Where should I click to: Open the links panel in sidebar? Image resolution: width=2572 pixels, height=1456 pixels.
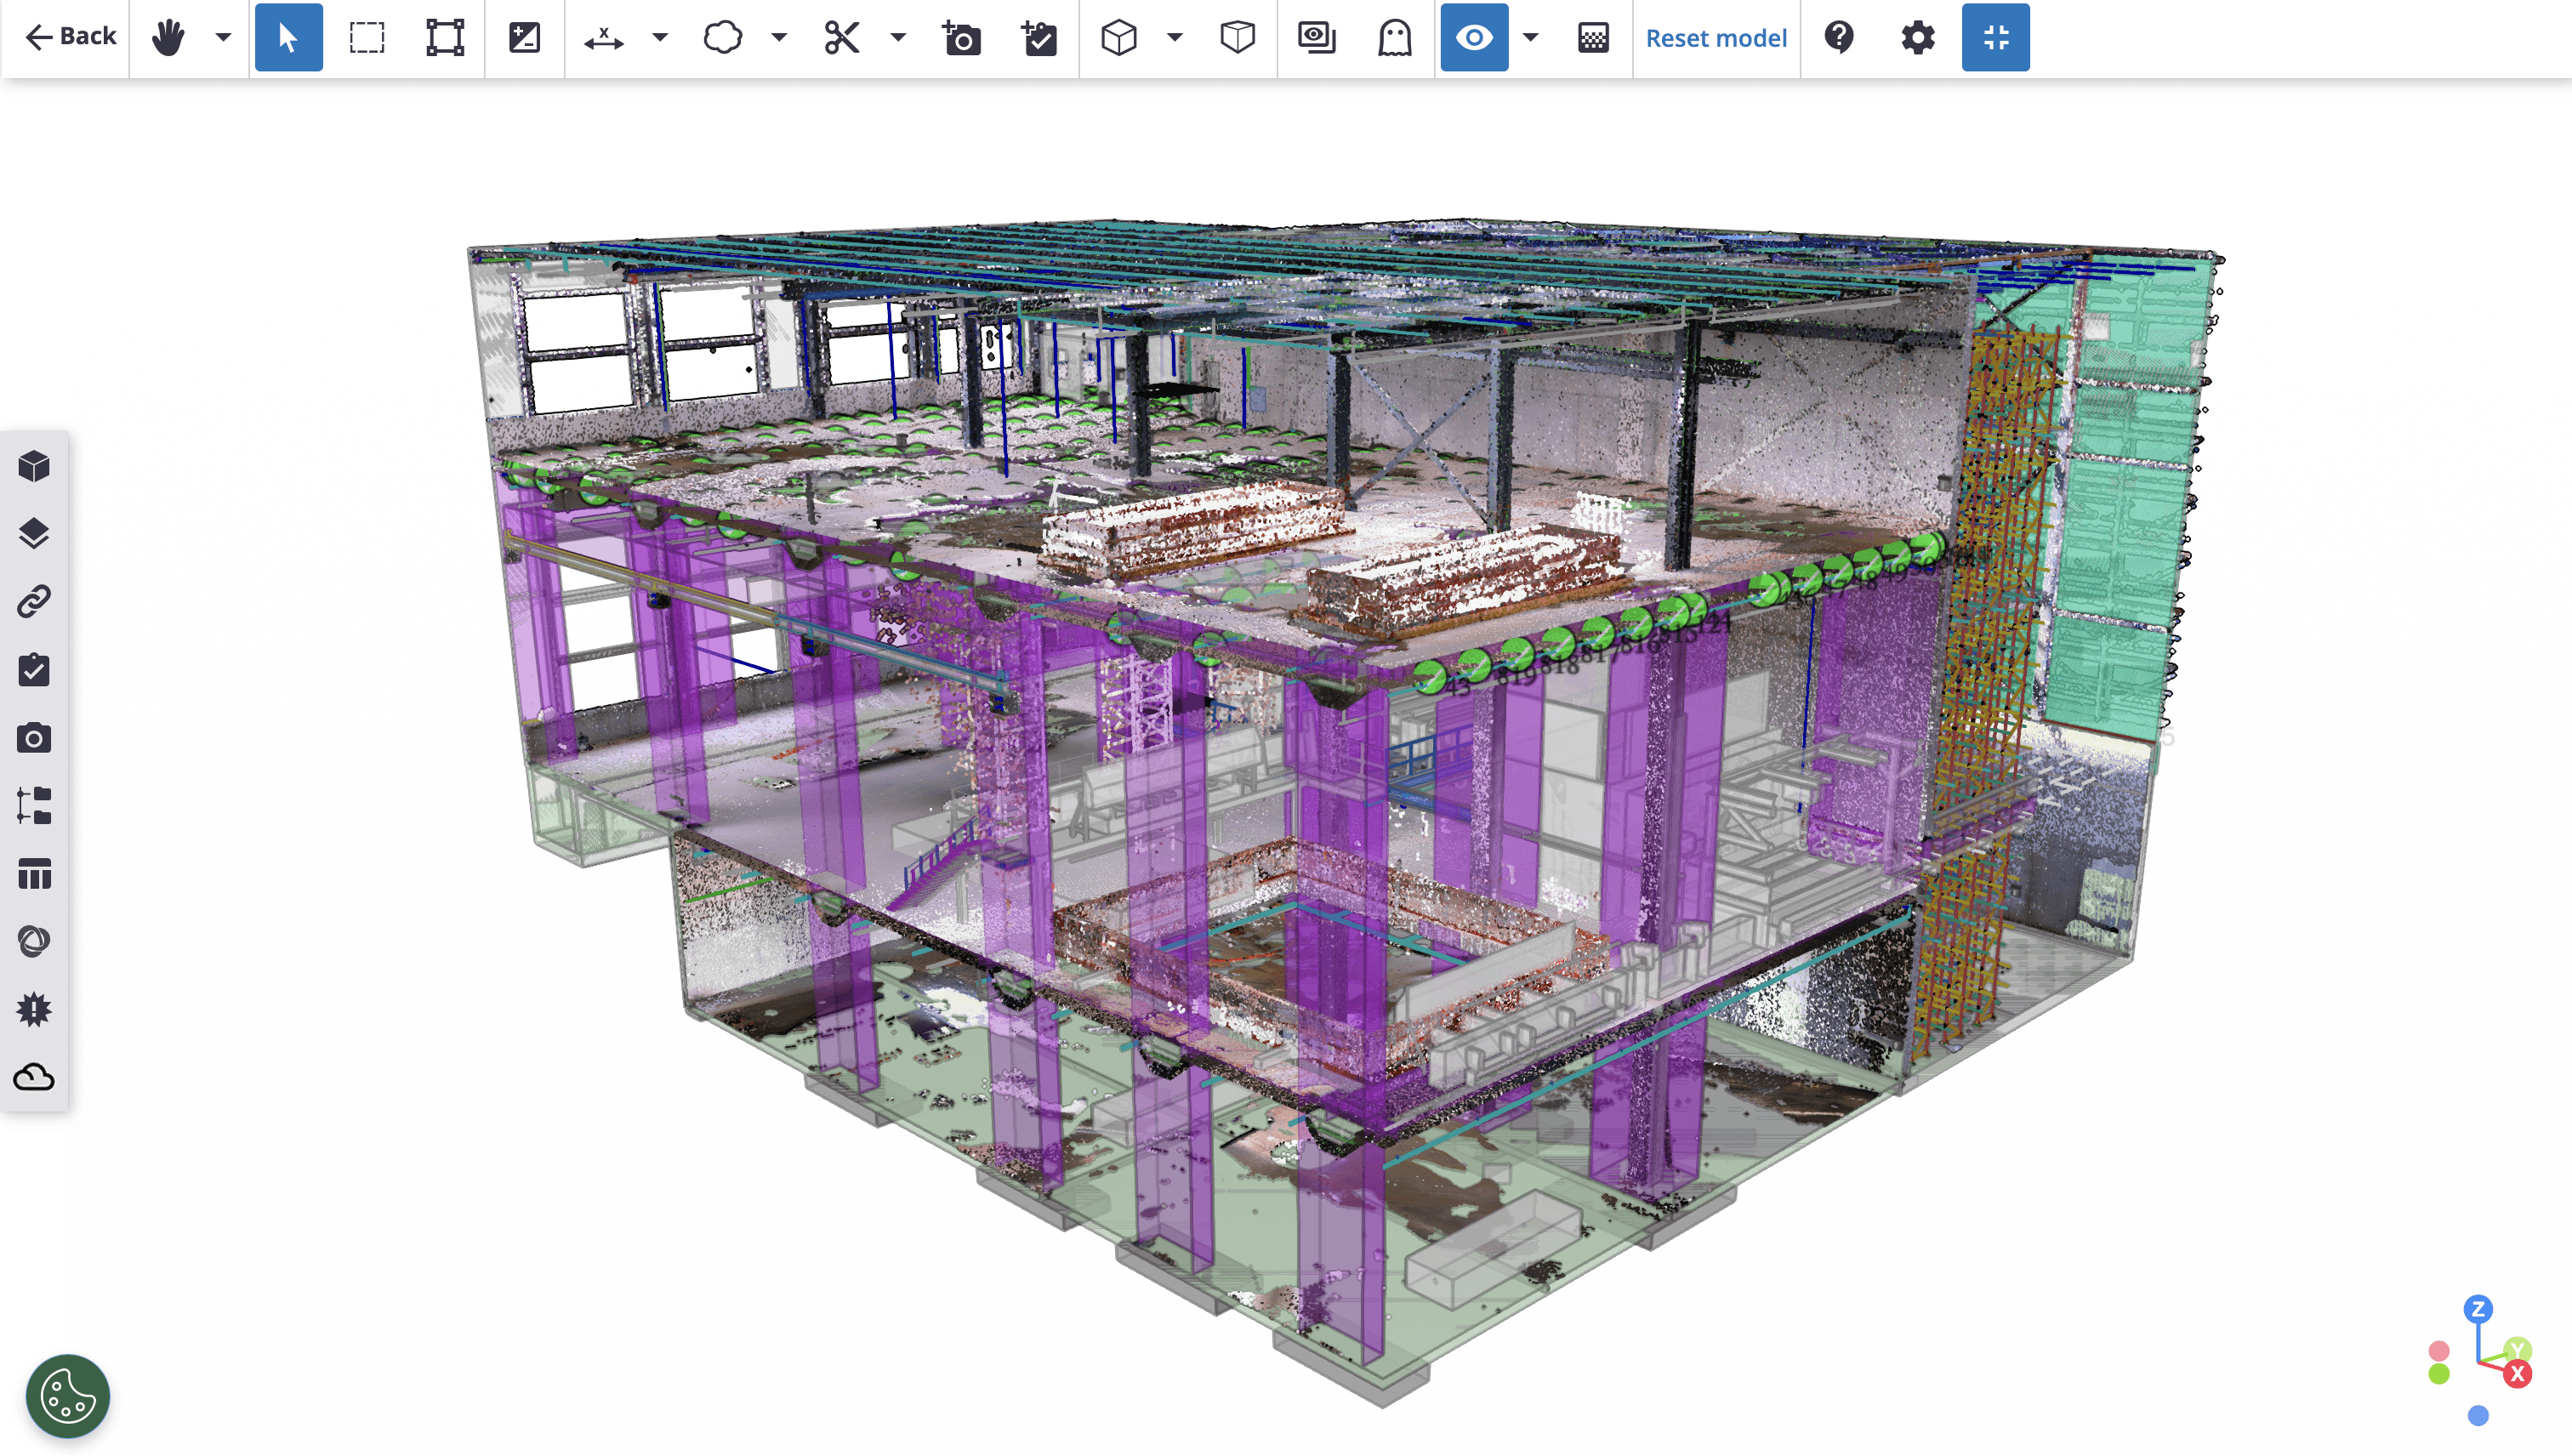[x=34, y=602]
